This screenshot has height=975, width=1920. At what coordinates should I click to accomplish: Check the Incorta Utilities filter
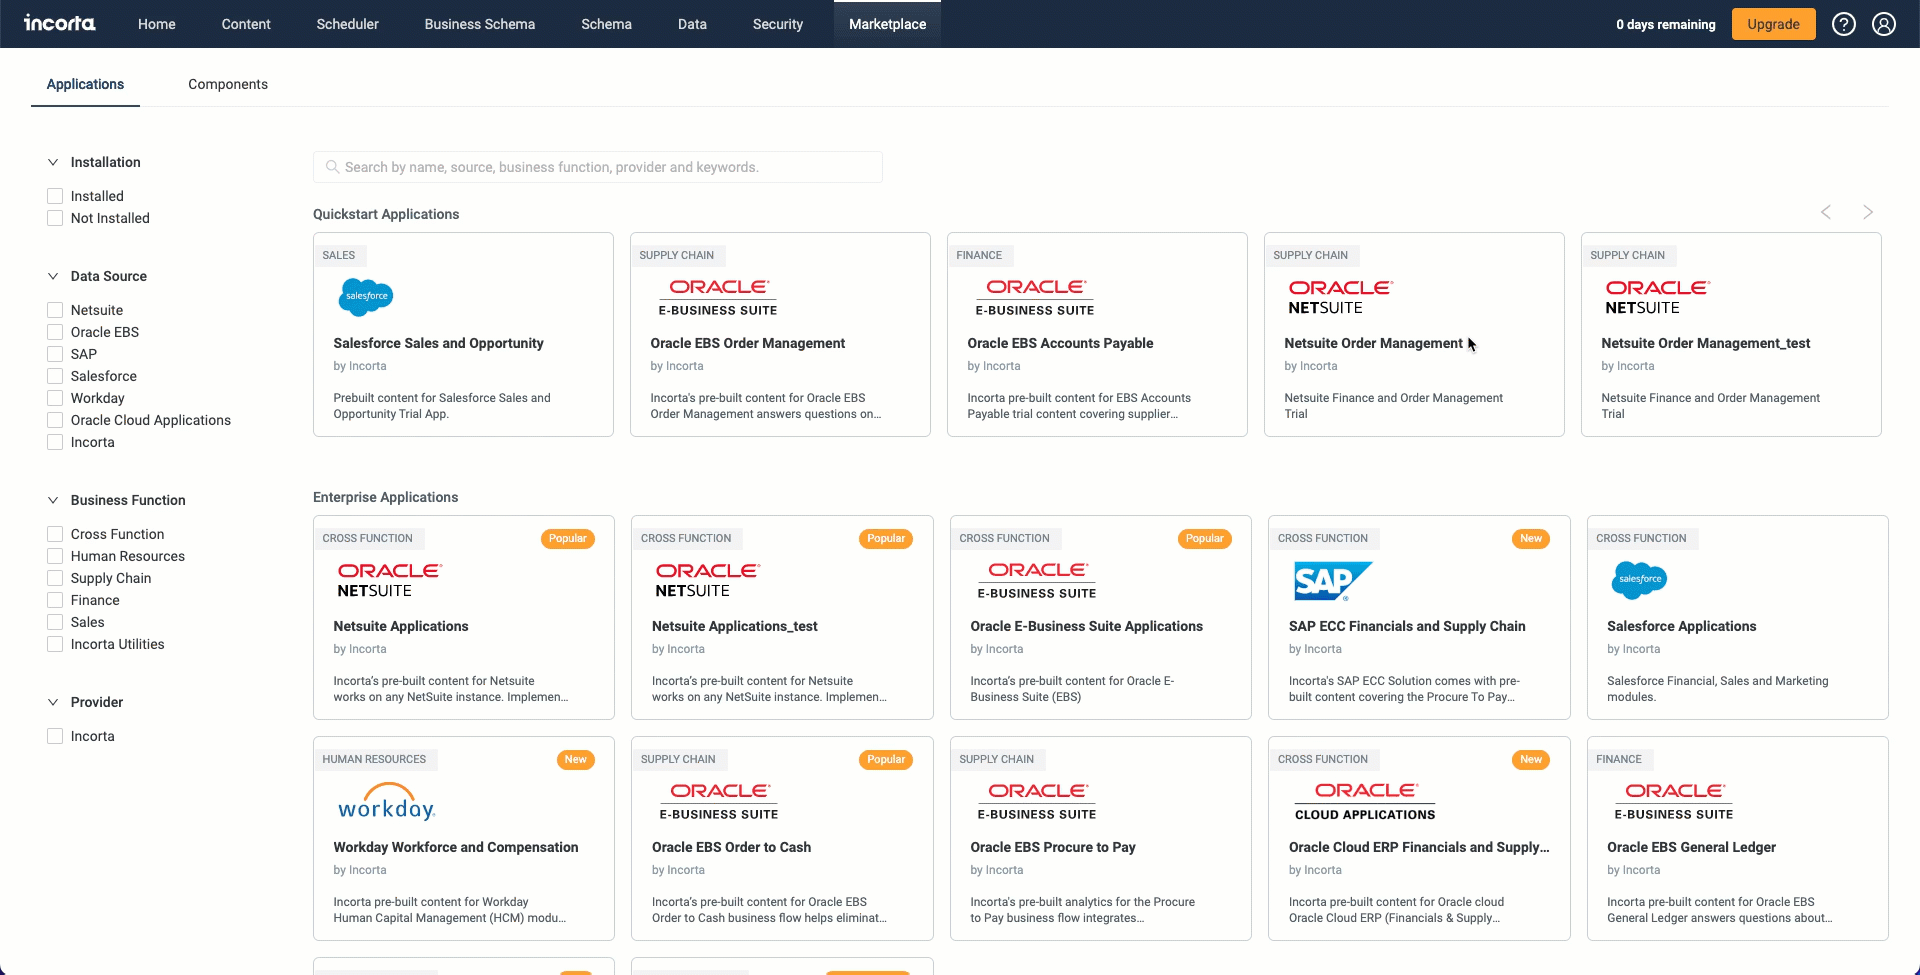pos(55,644)
